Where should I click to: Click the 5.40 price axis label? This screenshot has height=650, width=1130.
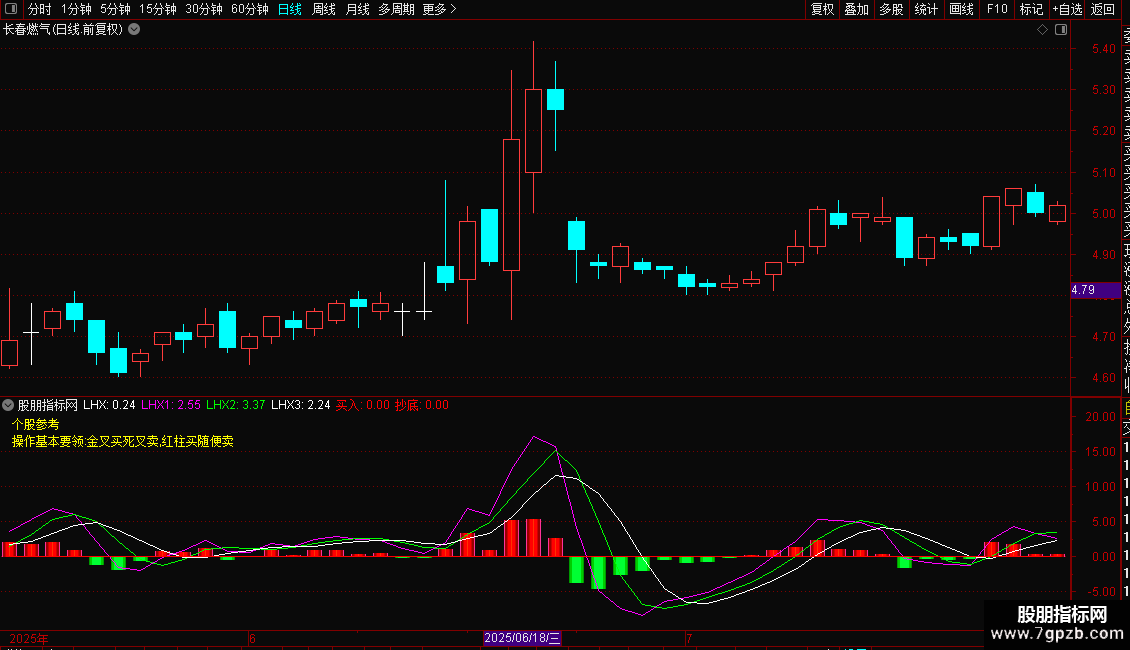click(1103, 48)
